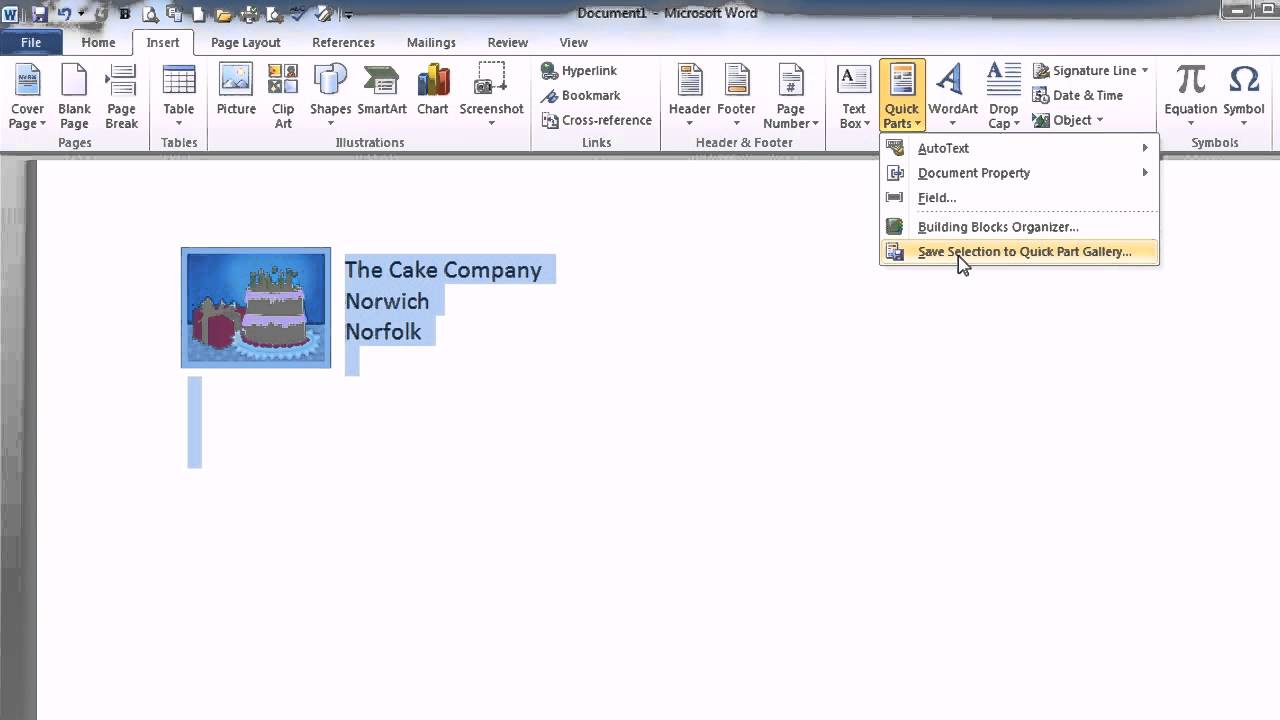Switch to the View tab
This screenshot has width=1280, height=720.
click(573, 43)
